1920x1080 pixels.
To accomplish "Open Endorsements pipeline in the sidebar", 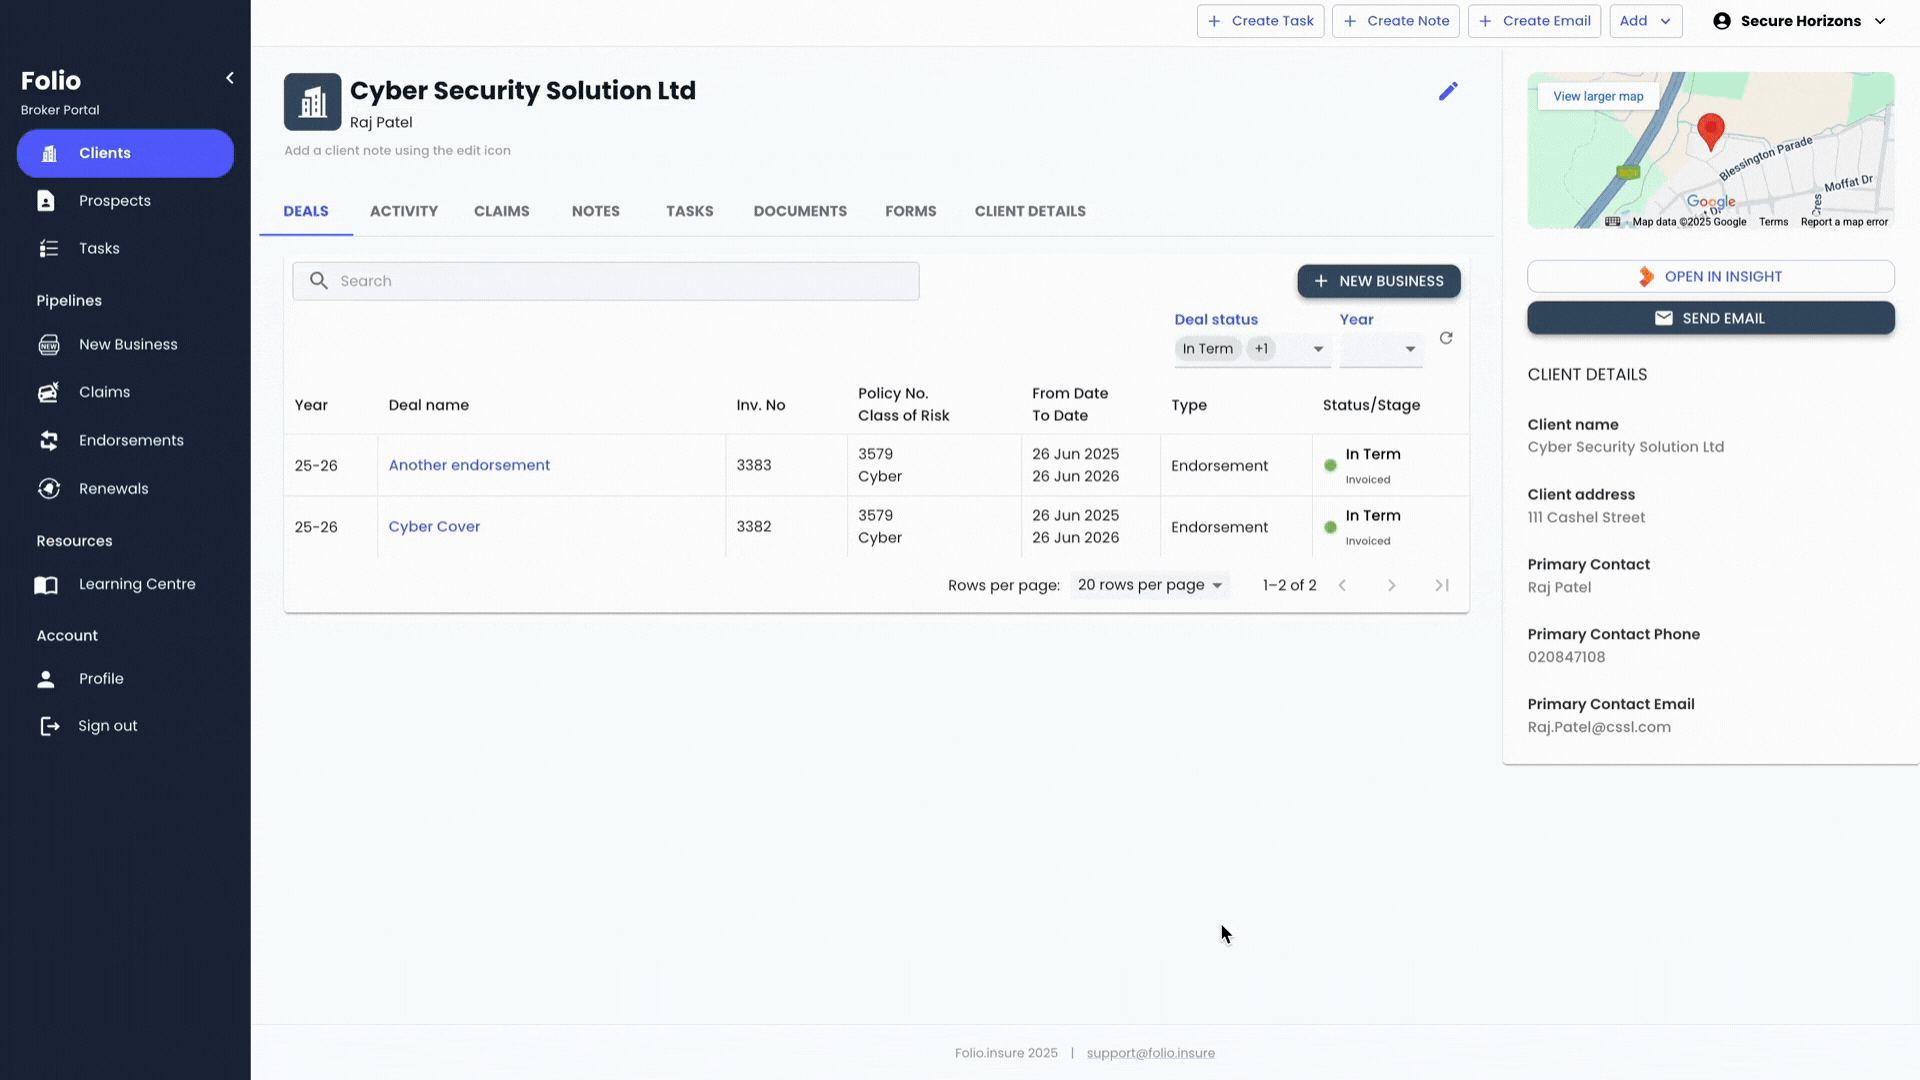I will [131, 441].
